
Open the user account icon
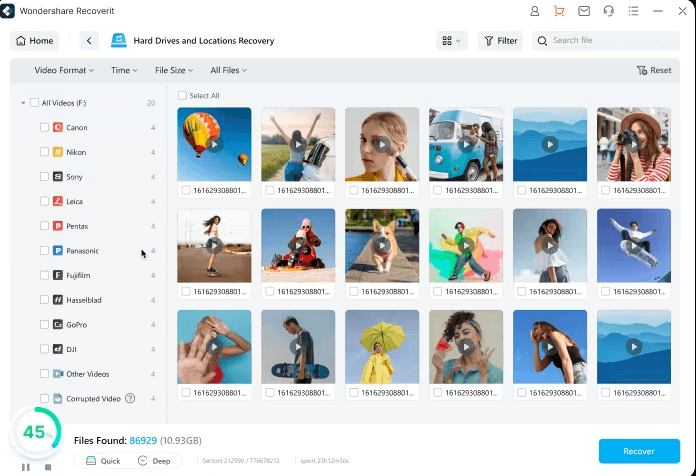[534, 11]
